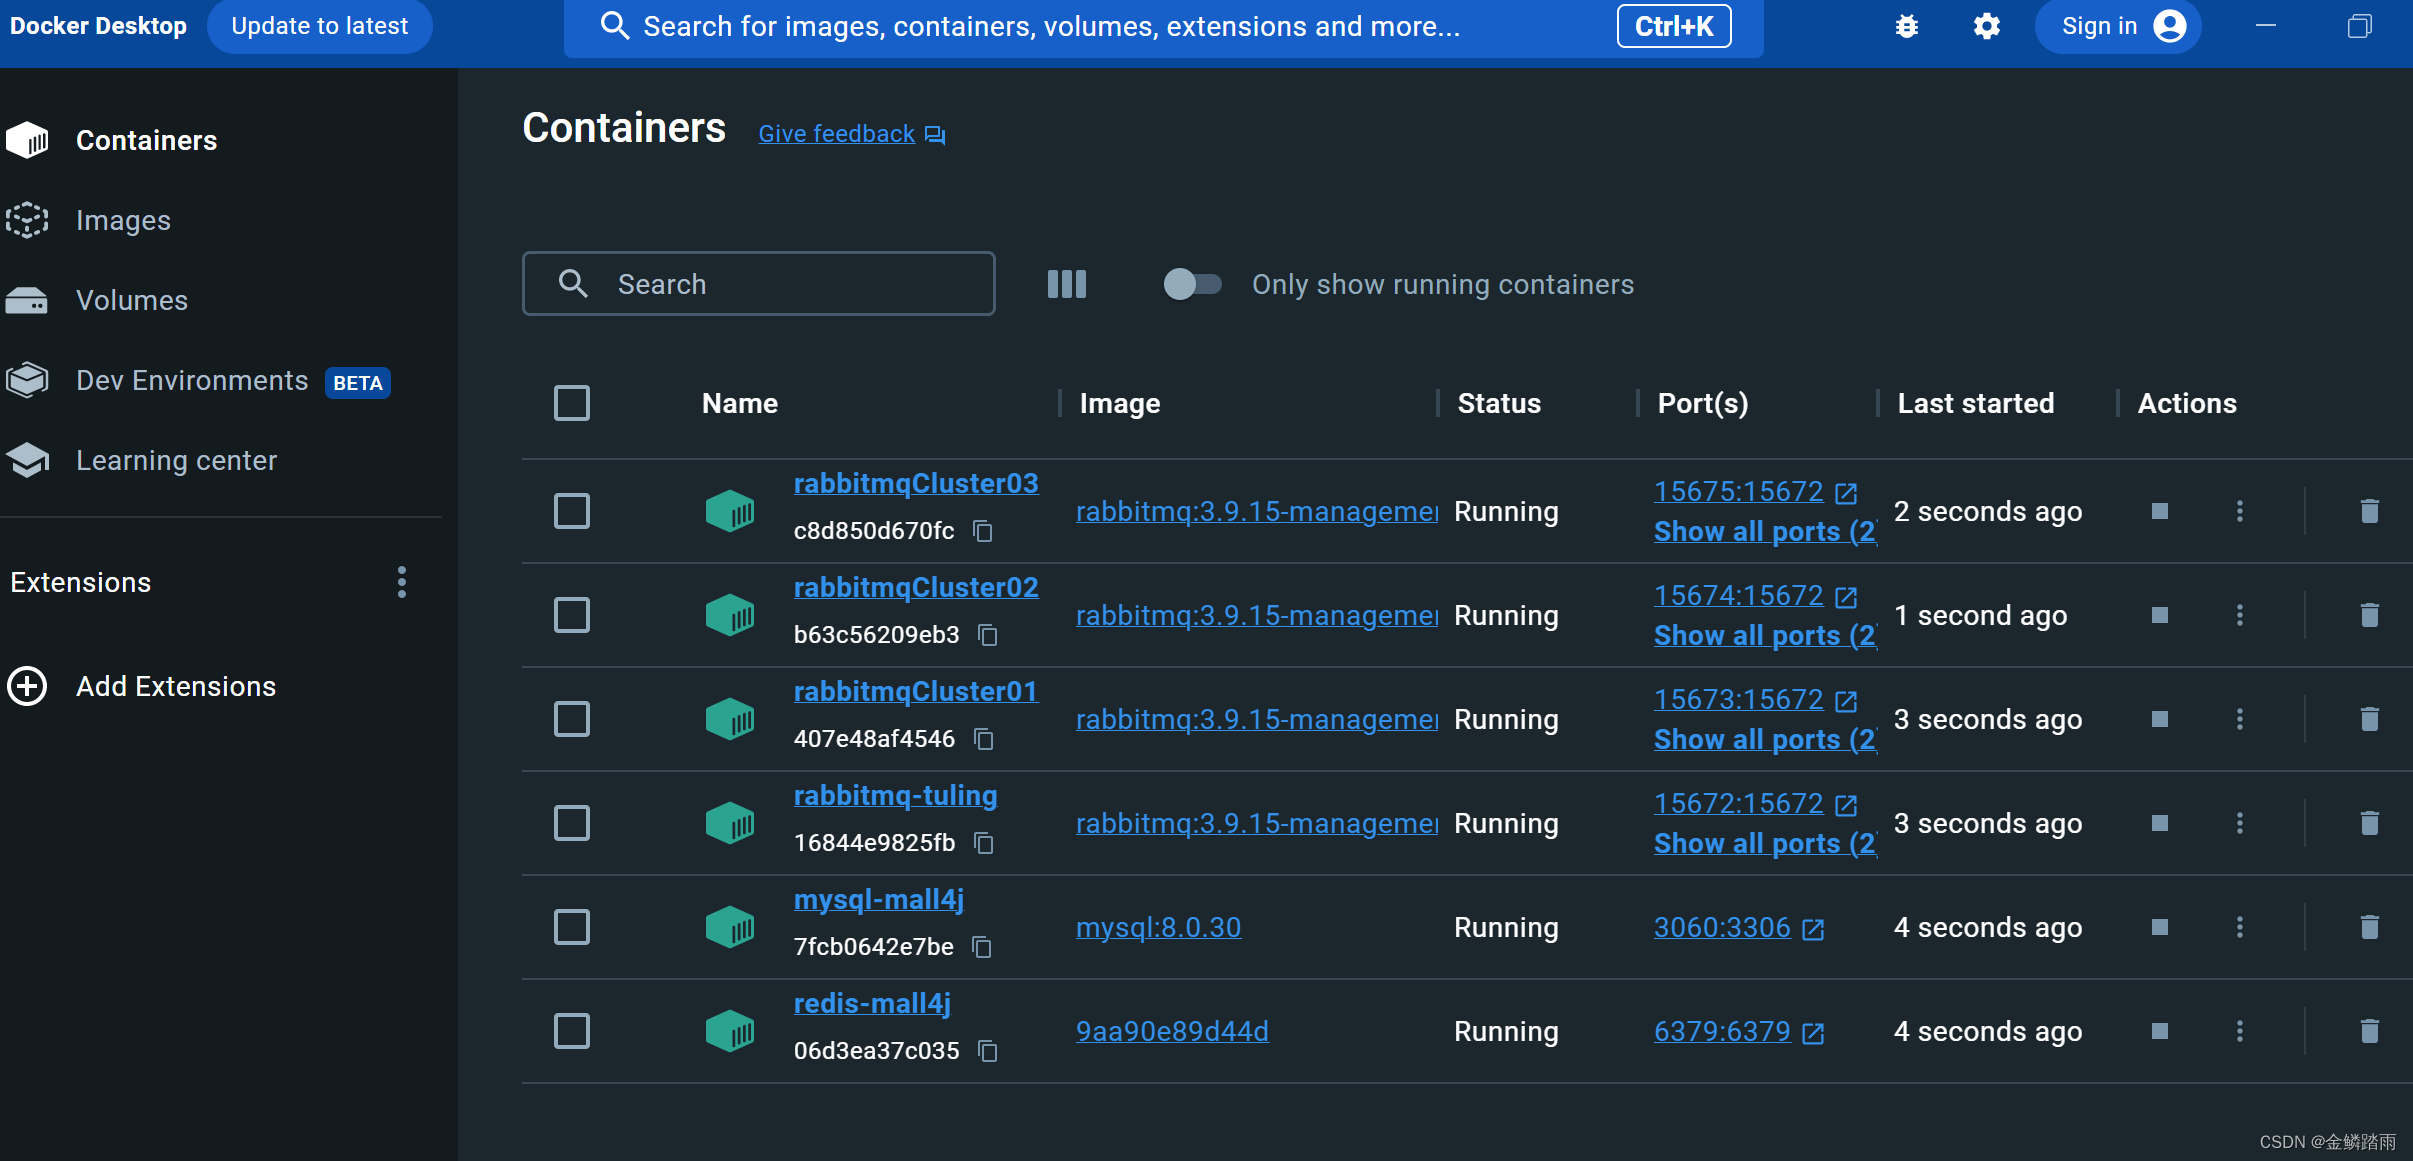2413x1161 pixels.
Task: Toggle only show running containers switch
Action: [1192, 284]
